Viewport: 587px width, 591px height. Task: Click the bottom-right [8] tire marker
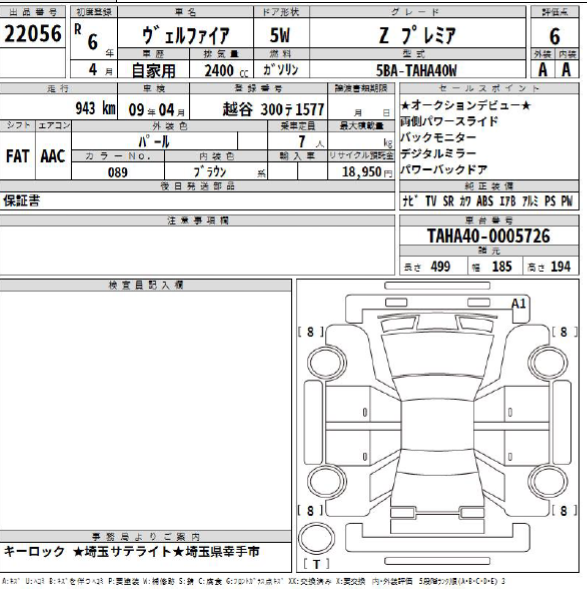tap(564, 510)
